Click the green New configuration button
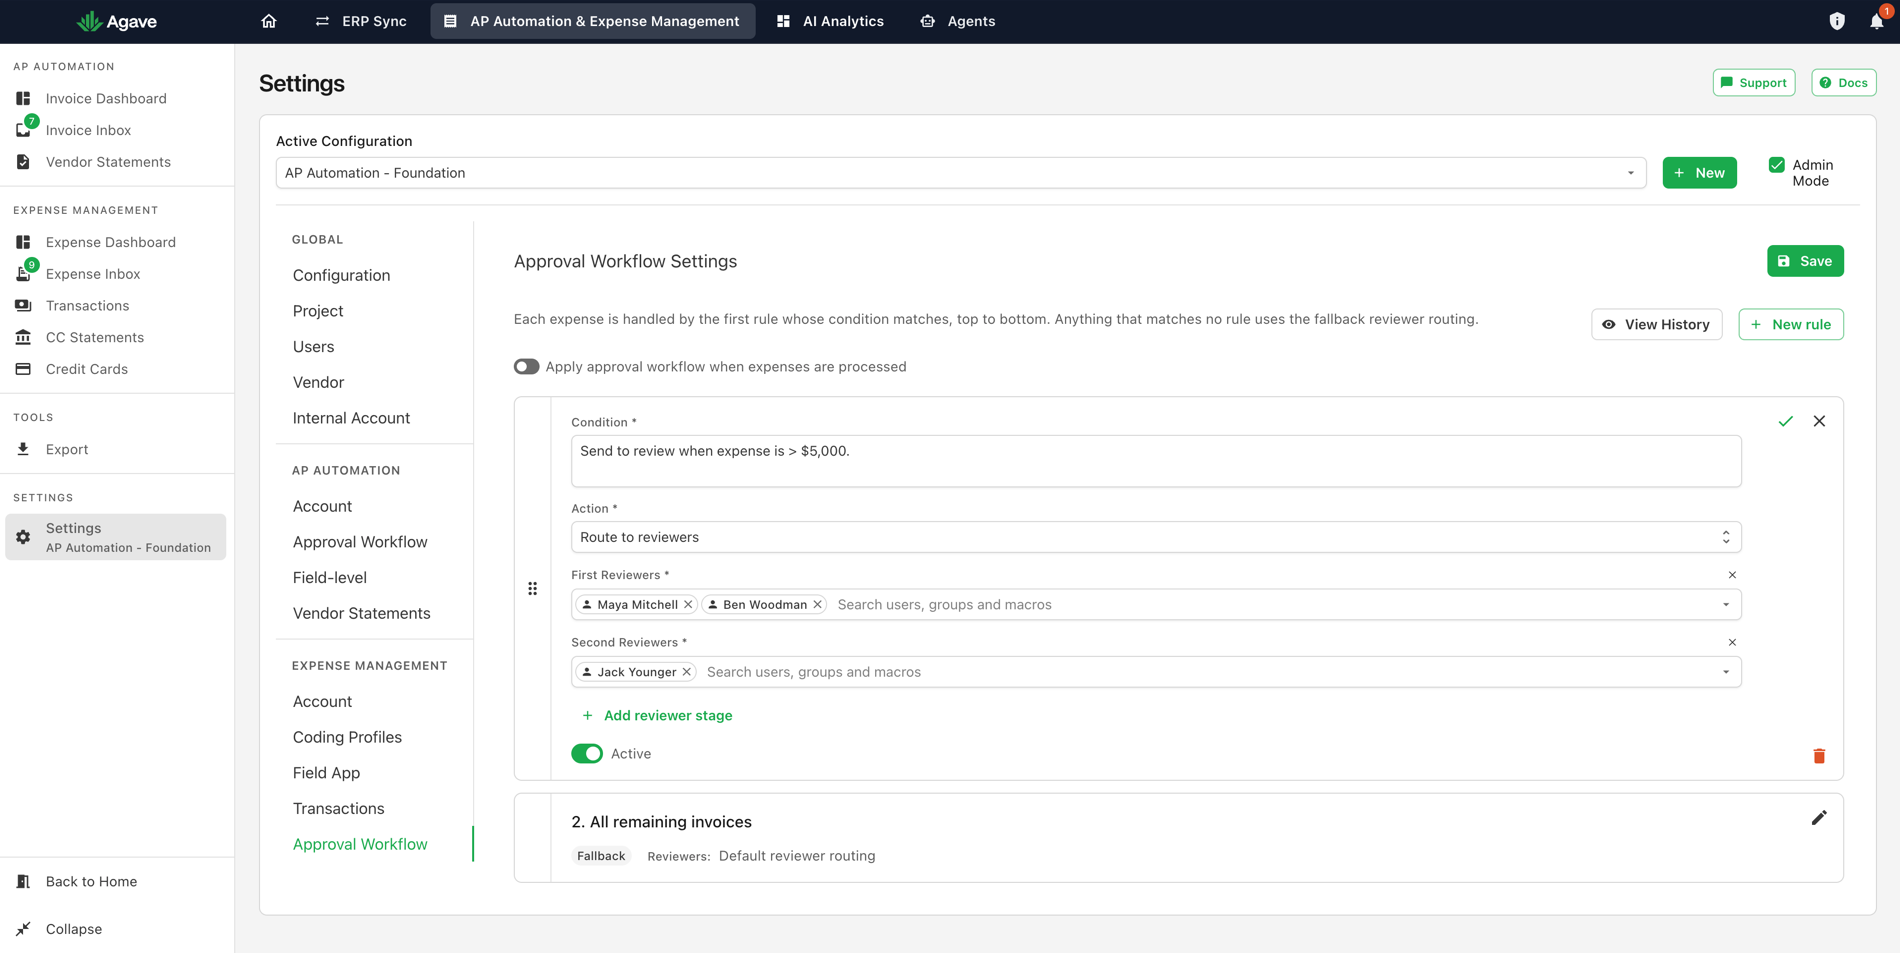1900x953 pixels. [1699, 173]
